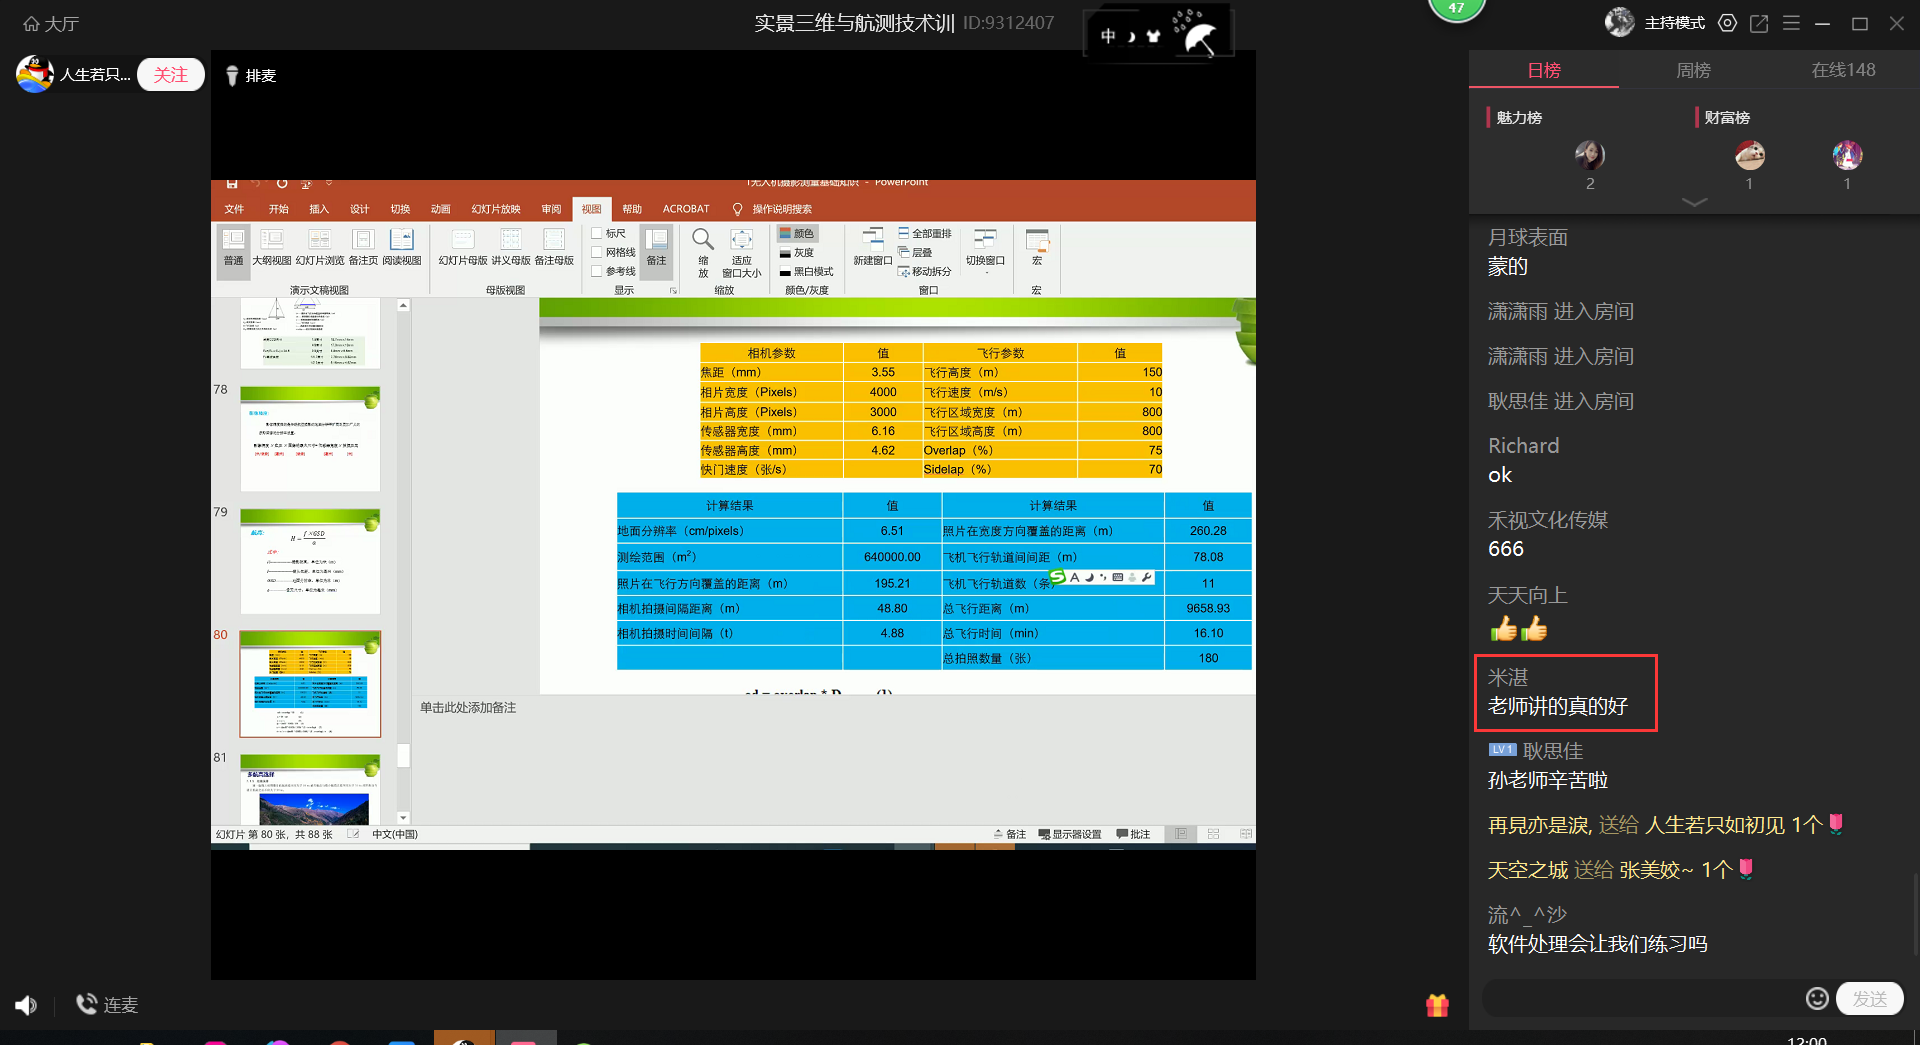Open the gift box icon
The image size is (1920, 1045).
[x=1437, y=1005]
